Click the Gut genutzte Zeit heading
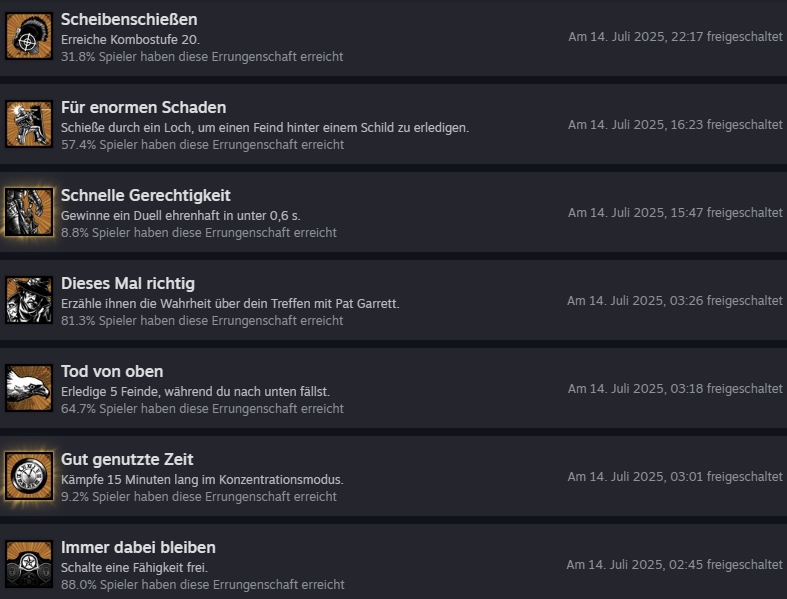This screenshot has height=599, width=787. coord(127,459)
